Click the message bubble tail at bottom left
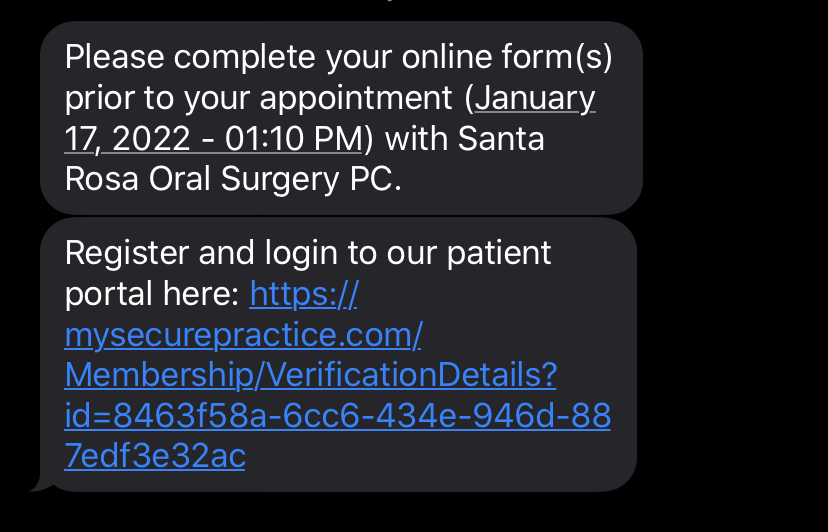The width and height of the screenshot is (828, 532). click(40, 484)
